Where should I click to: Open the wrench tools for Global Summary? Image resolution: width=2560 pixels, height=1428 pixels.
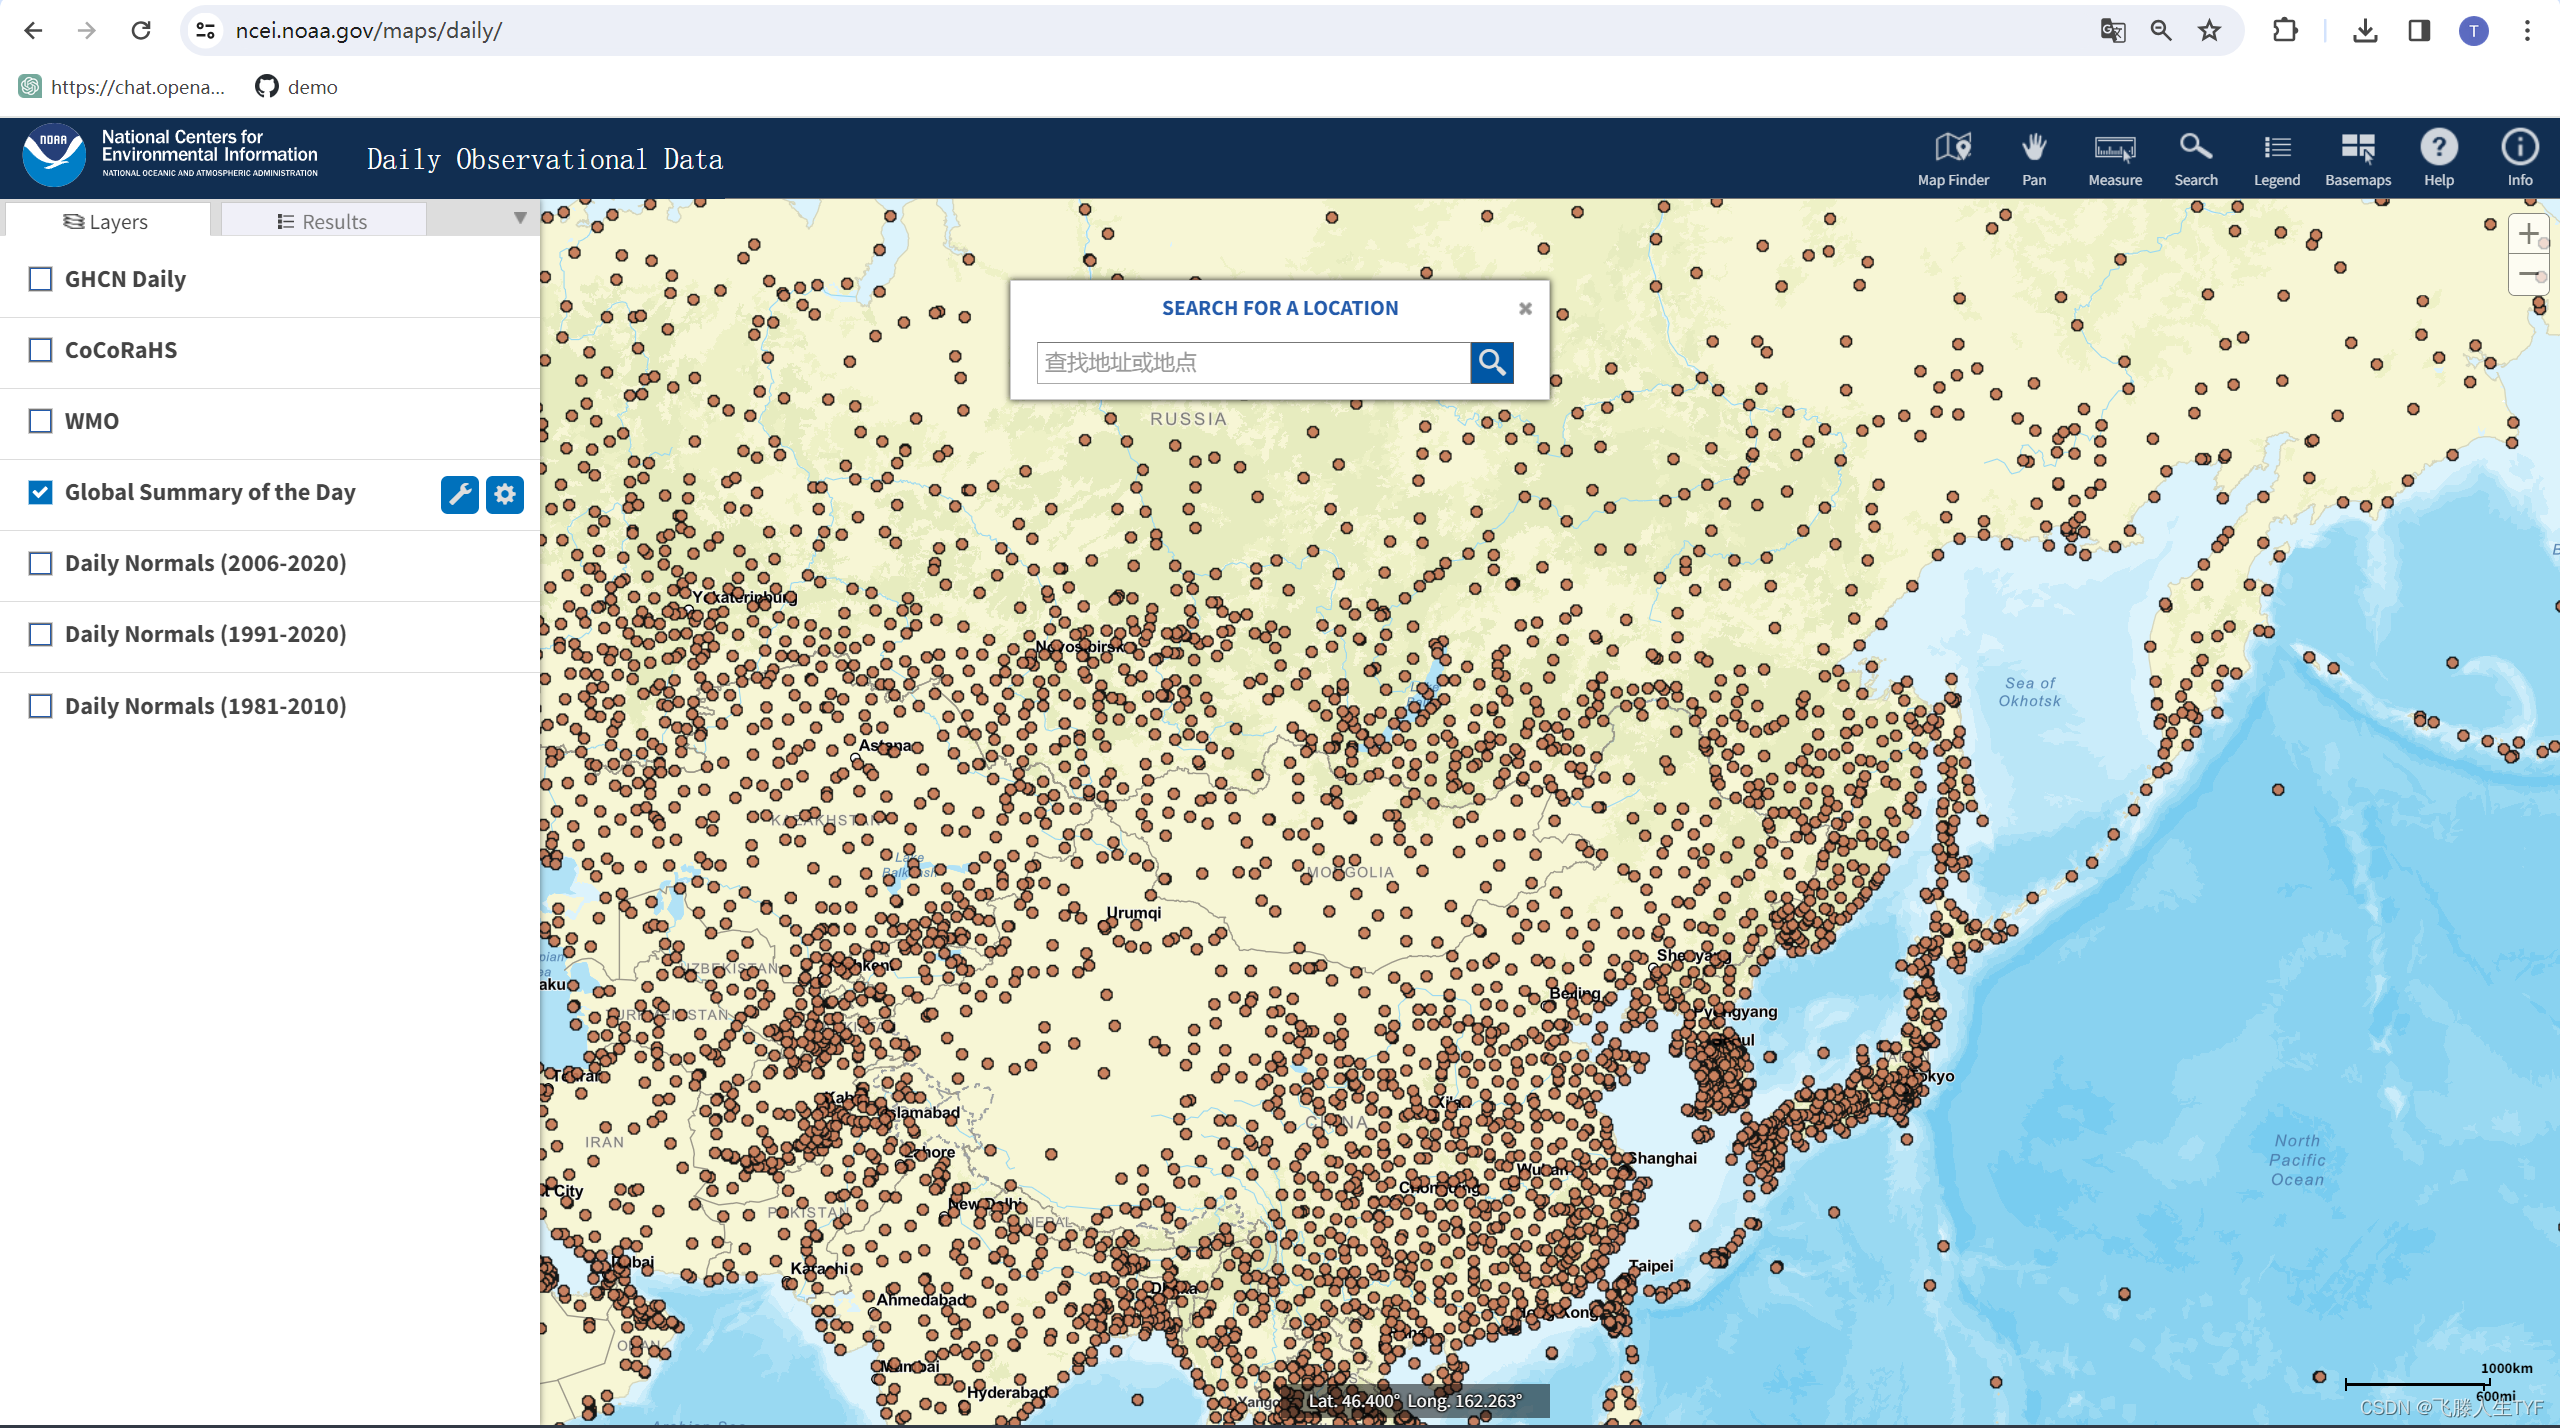tap(460, 494)
